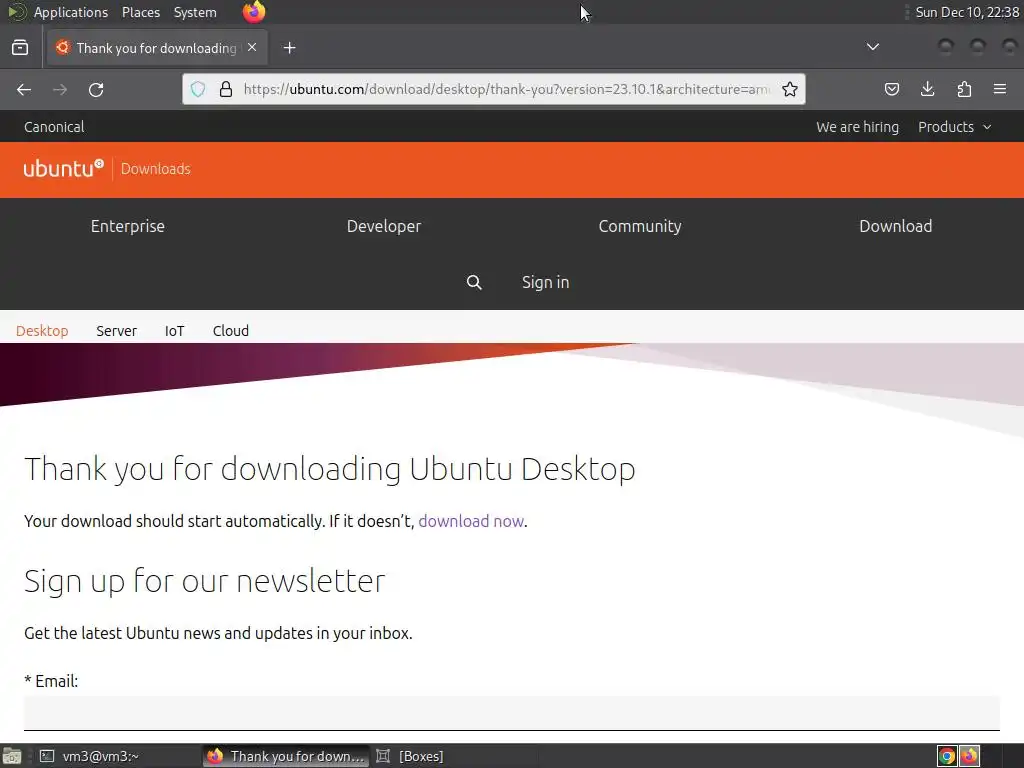Screen dimensions: 1024x768
Task: Go back using browser back arrow
Action: coord(24,89)
